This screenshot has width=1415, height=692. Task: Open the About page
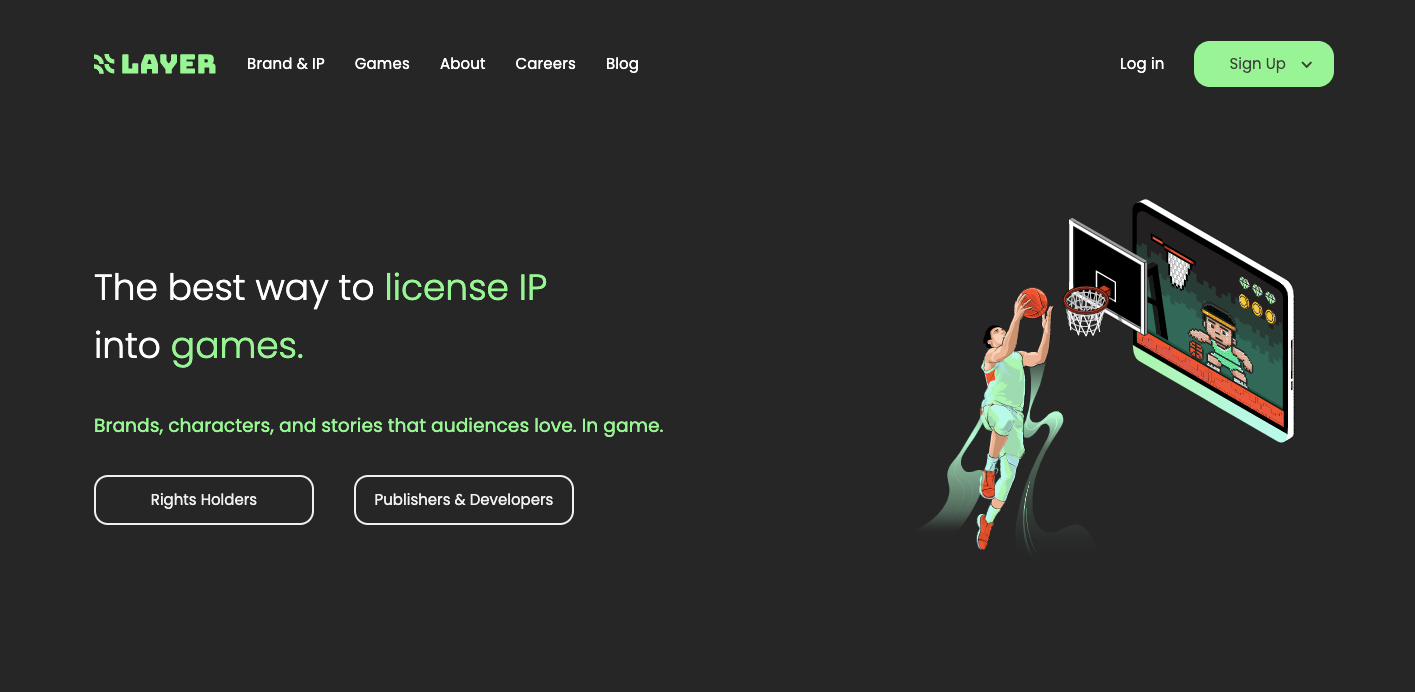click(462, 63)
